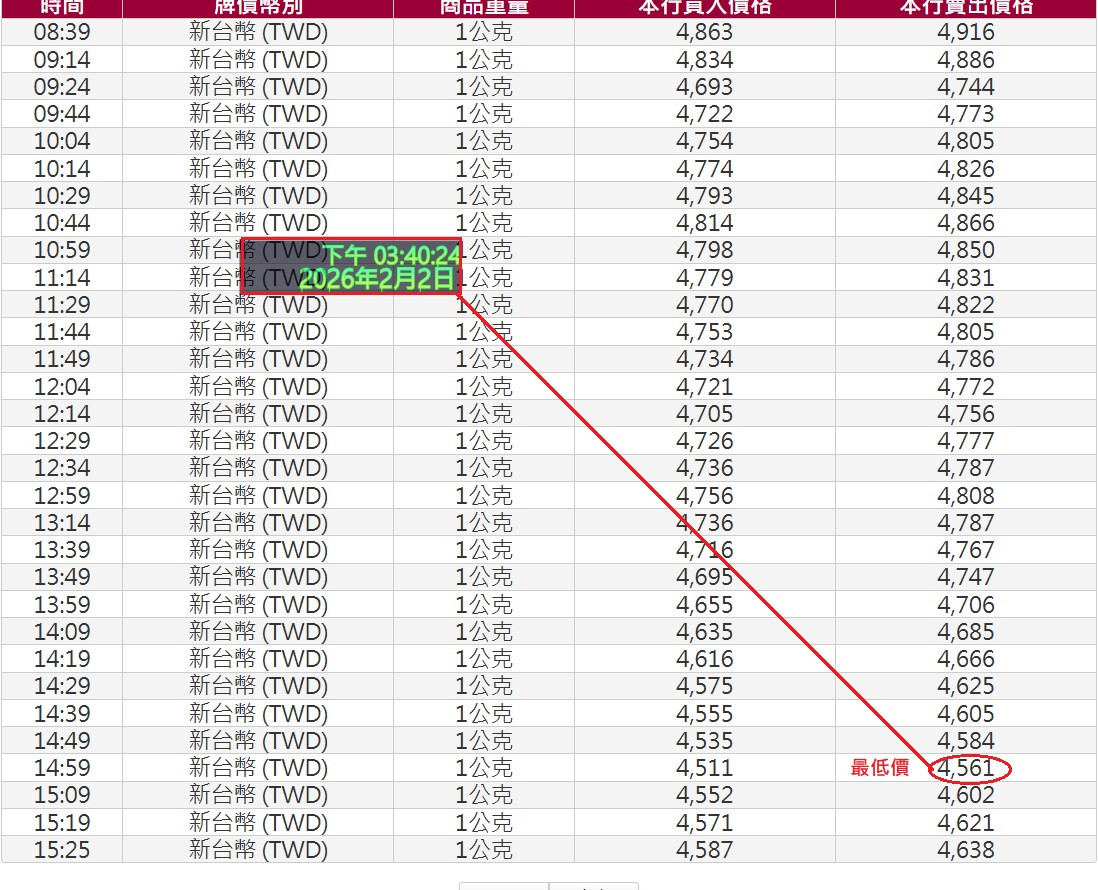Click buy price 4,798 in the 10:59 row
The height and width of the screenshot is (890, 1098).
[704, 251]
